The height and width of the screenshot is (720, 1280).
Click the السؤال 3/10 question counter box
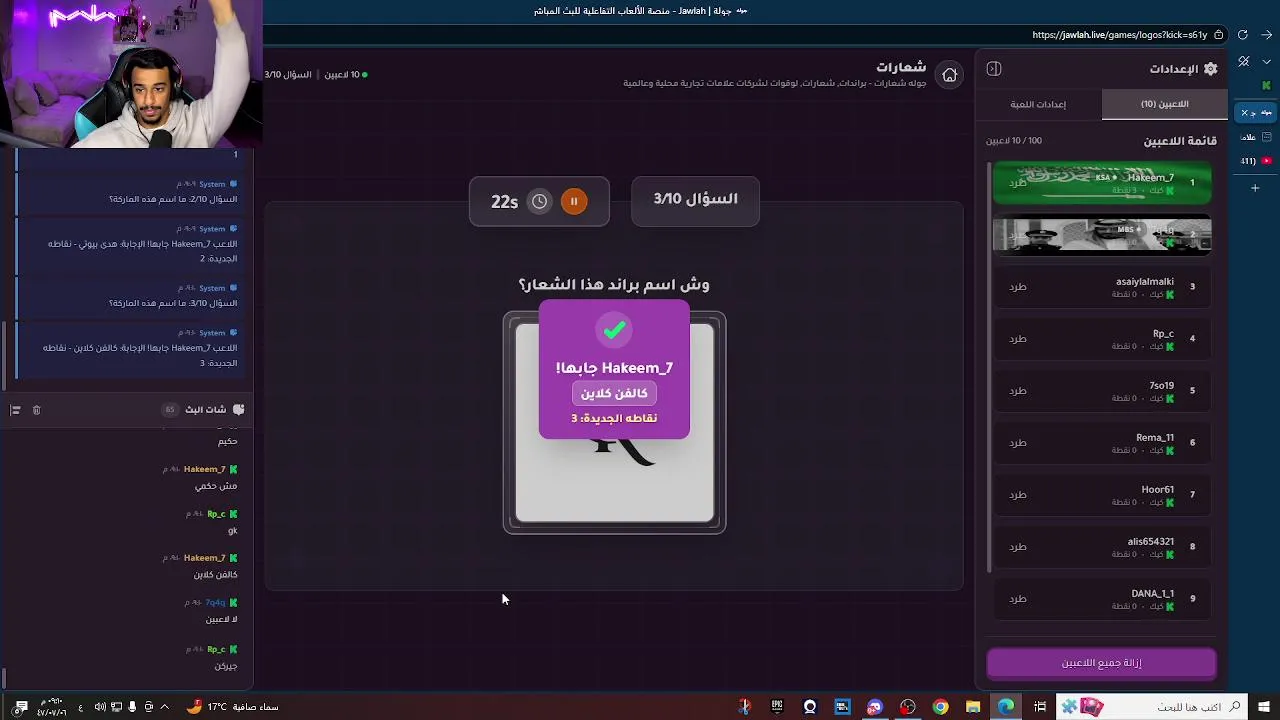tap(695, 200)
